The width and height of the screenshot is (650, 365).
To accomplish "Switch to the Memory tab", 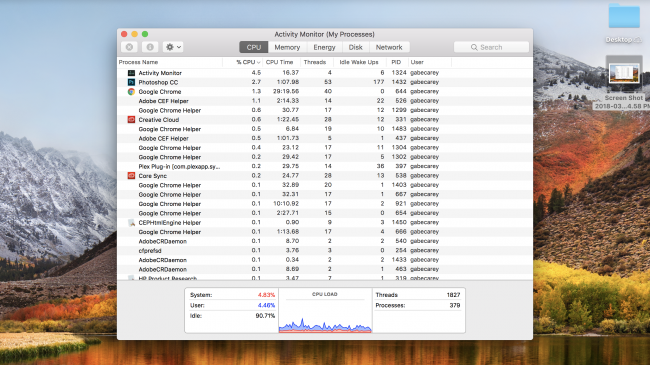I will 287,47.
